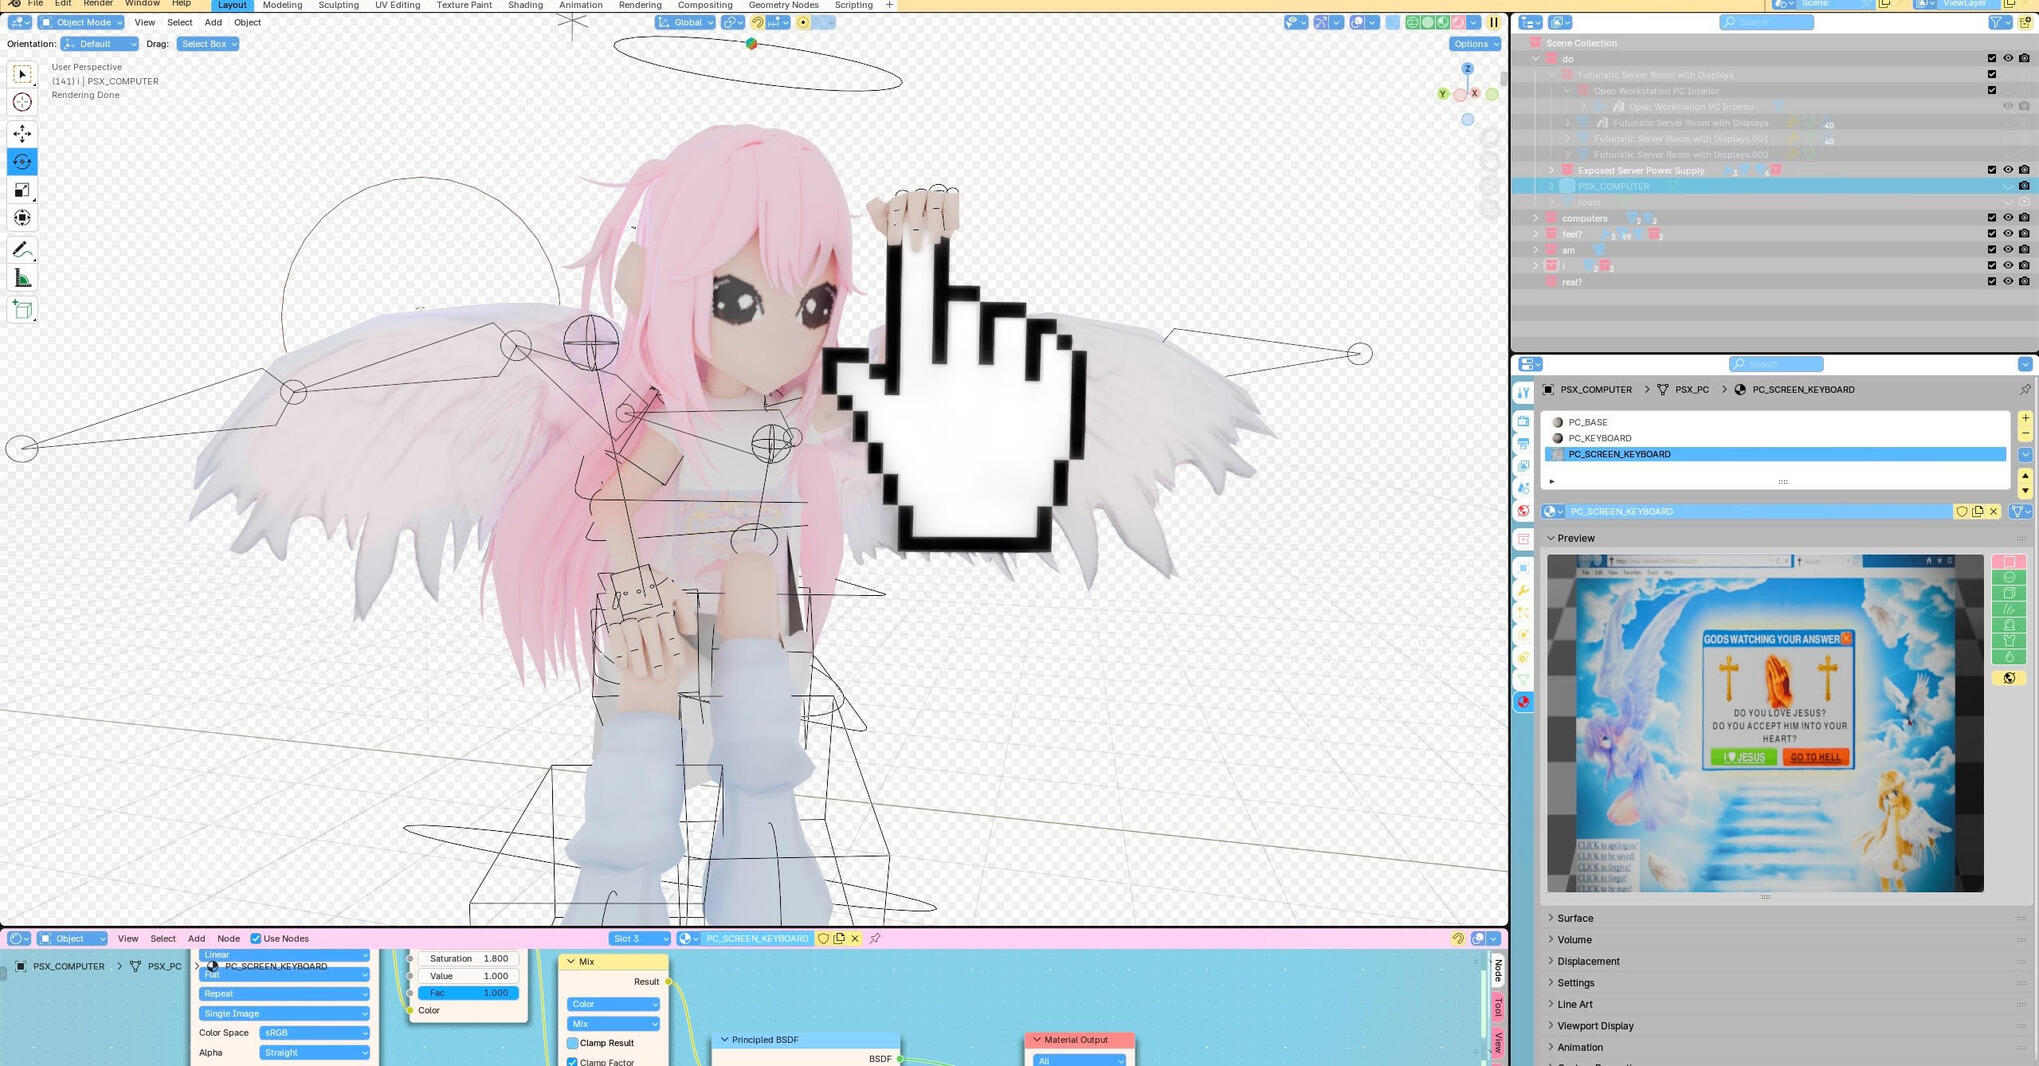The width and height of the screenshot is (2039, 1066).
Task: Hide the computers collection via eye icon
Action: (x=2007, y=218)
